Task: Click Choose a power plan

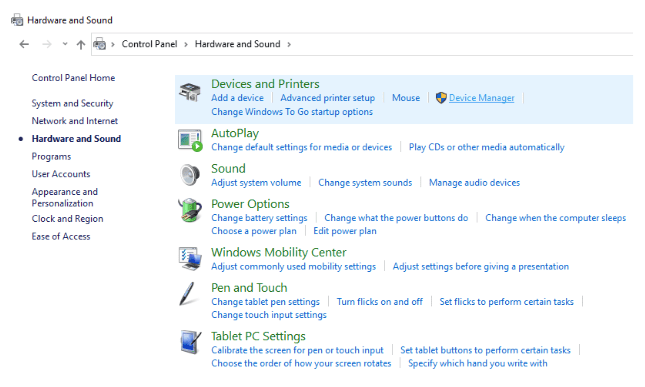Action: [x=254, y=231]
